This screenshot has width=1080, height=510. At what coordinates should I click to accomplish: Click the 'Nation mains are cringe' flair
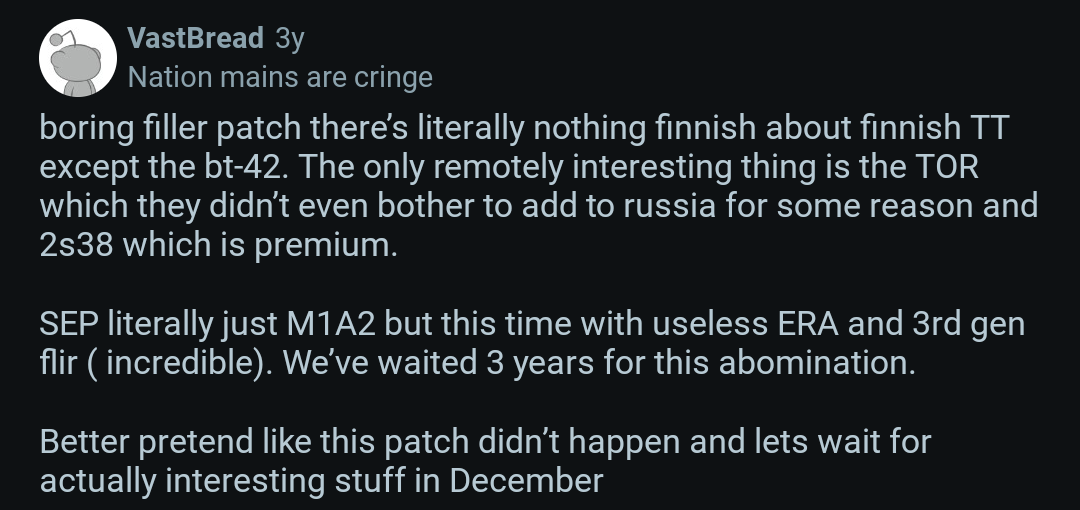(281, 77)
